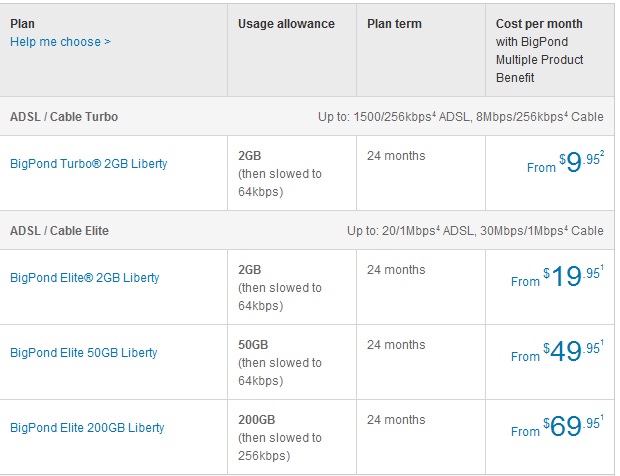The image size is (620, 476).
Task: Click the 'From $9.95' price
Action: pyautogui.click(x=565, y=162)
